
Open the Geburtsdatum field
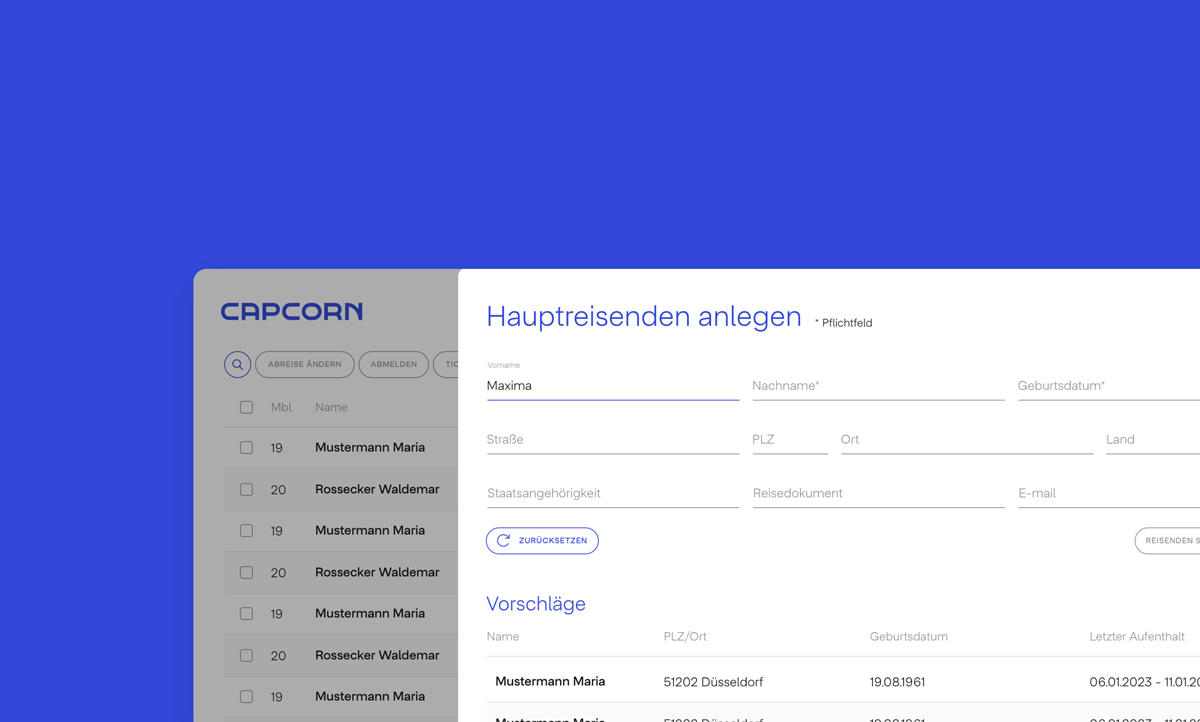[x=1108, y=386]
